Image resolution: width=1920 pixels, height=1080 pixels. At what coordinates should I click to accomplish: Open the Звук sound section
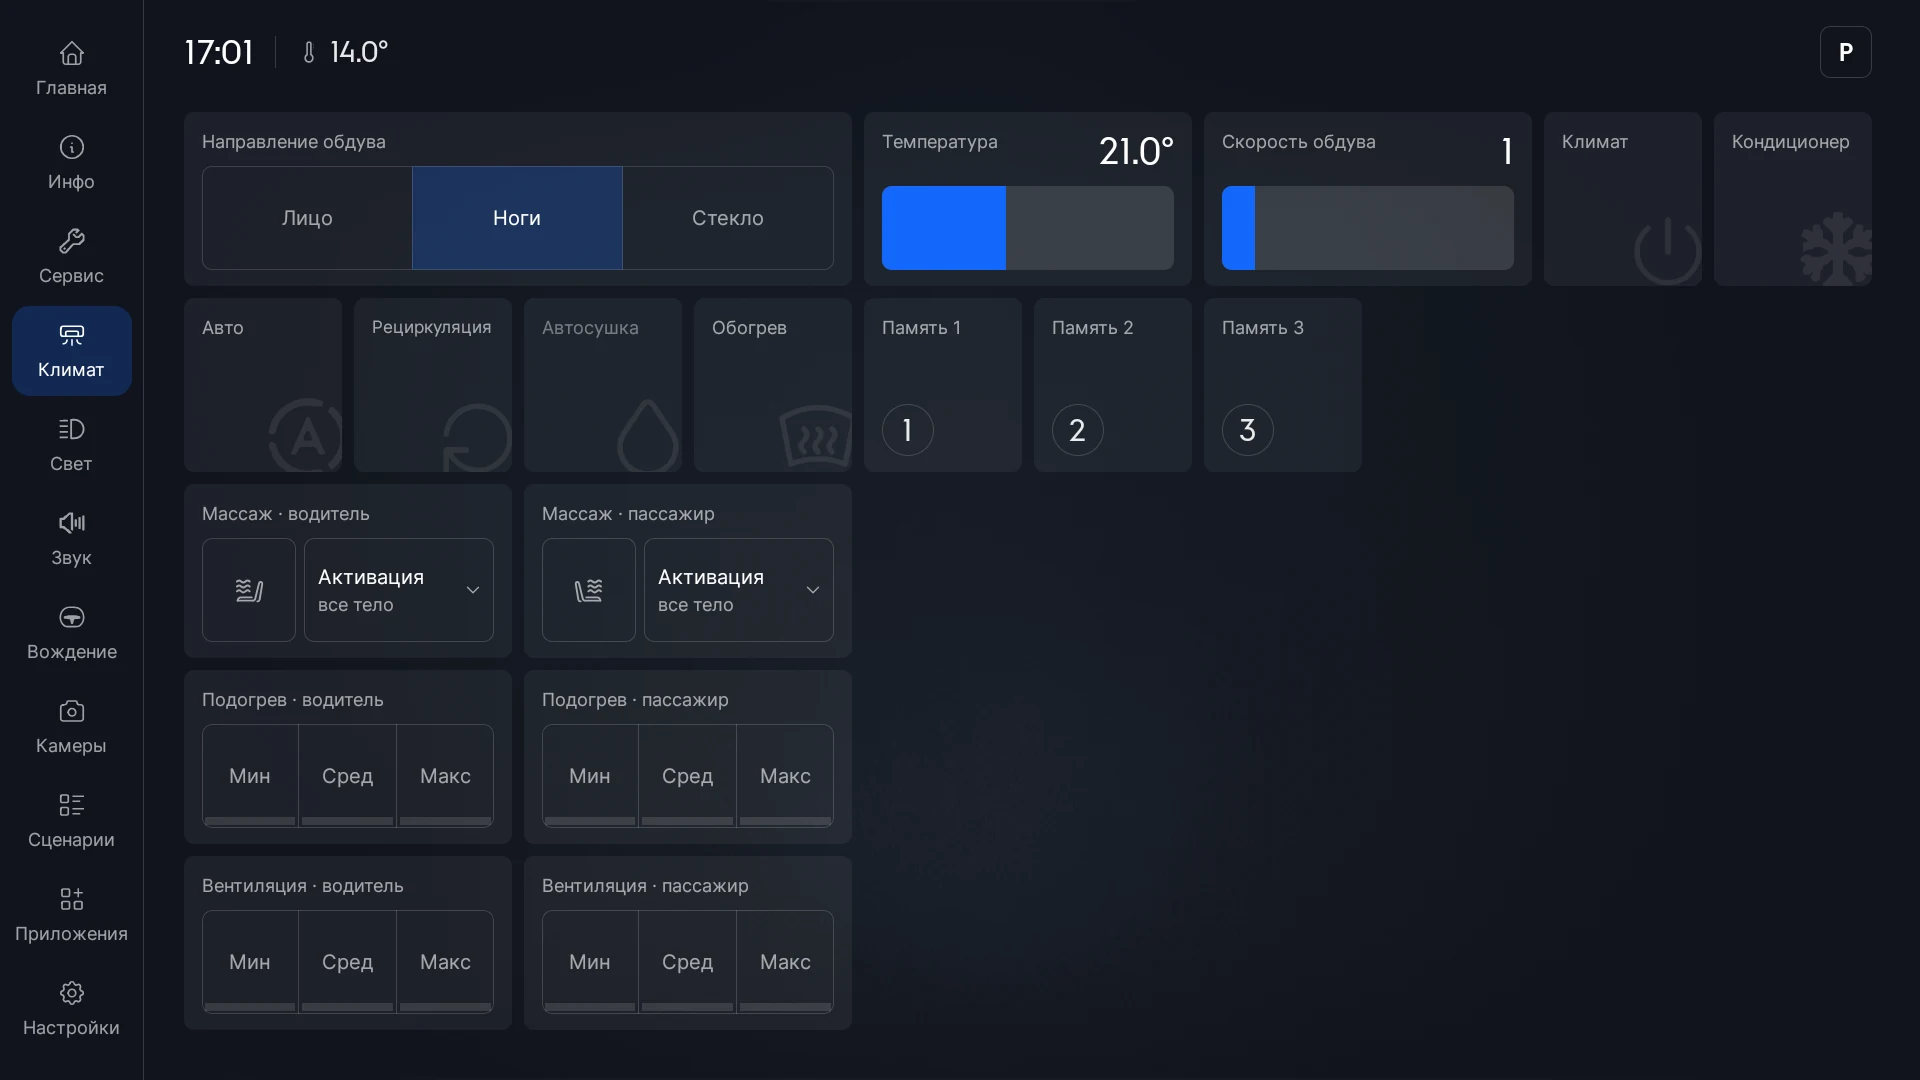[71, 539]
